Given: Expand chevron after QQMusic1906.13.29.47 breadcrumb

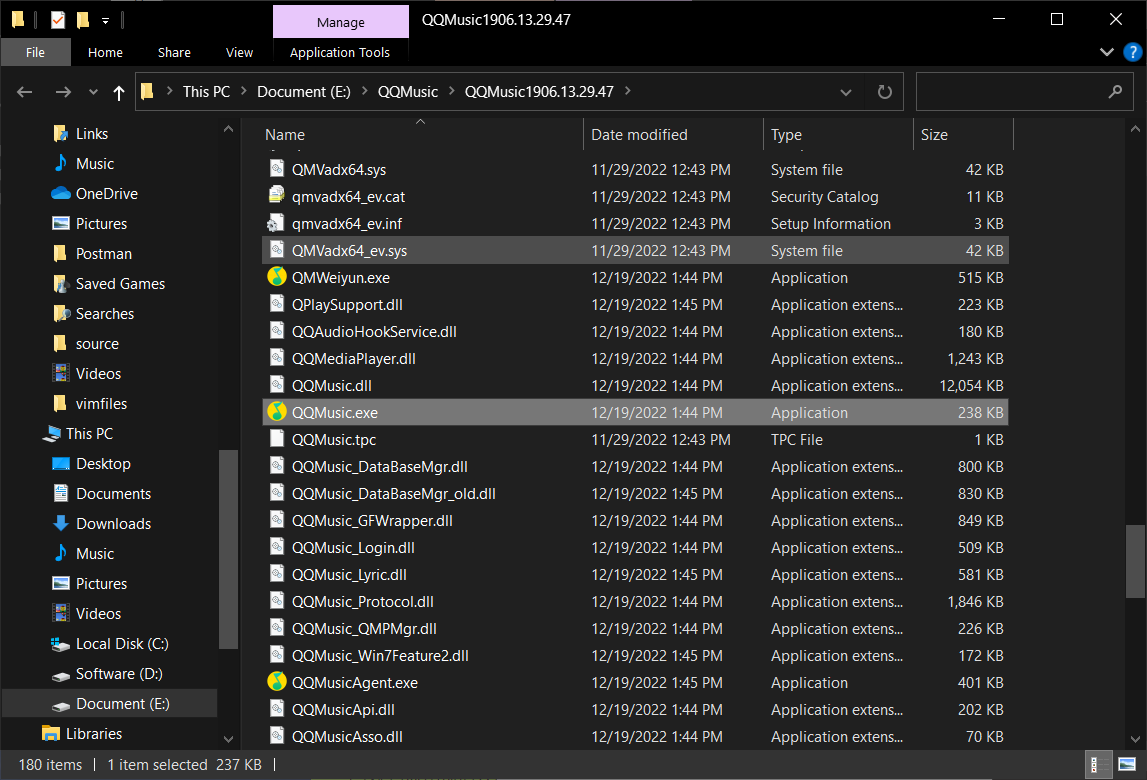Looking at the screenshot, I should tap(628, 91).
